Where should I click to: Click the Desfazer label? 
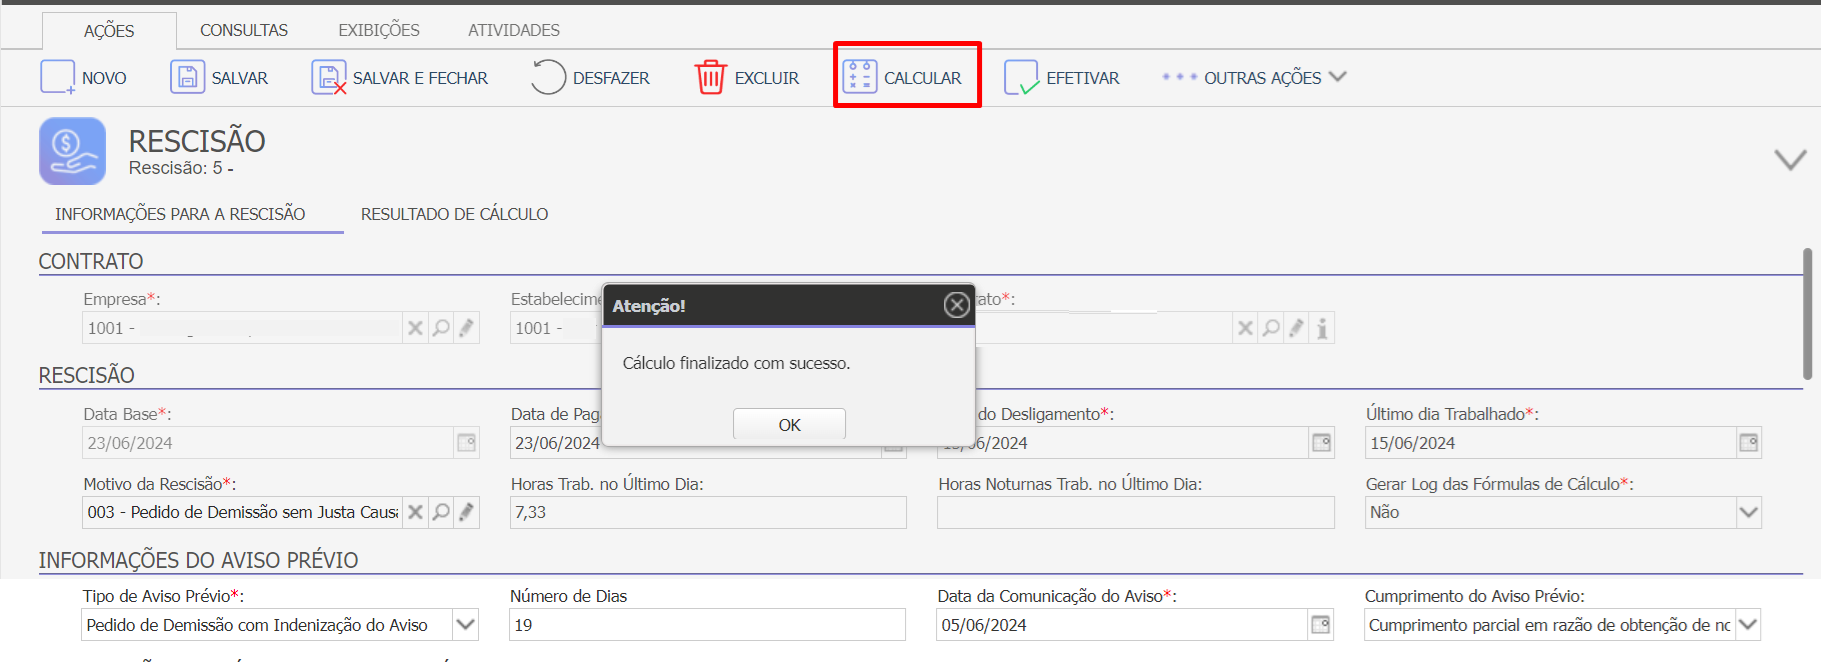pos(611,78)
